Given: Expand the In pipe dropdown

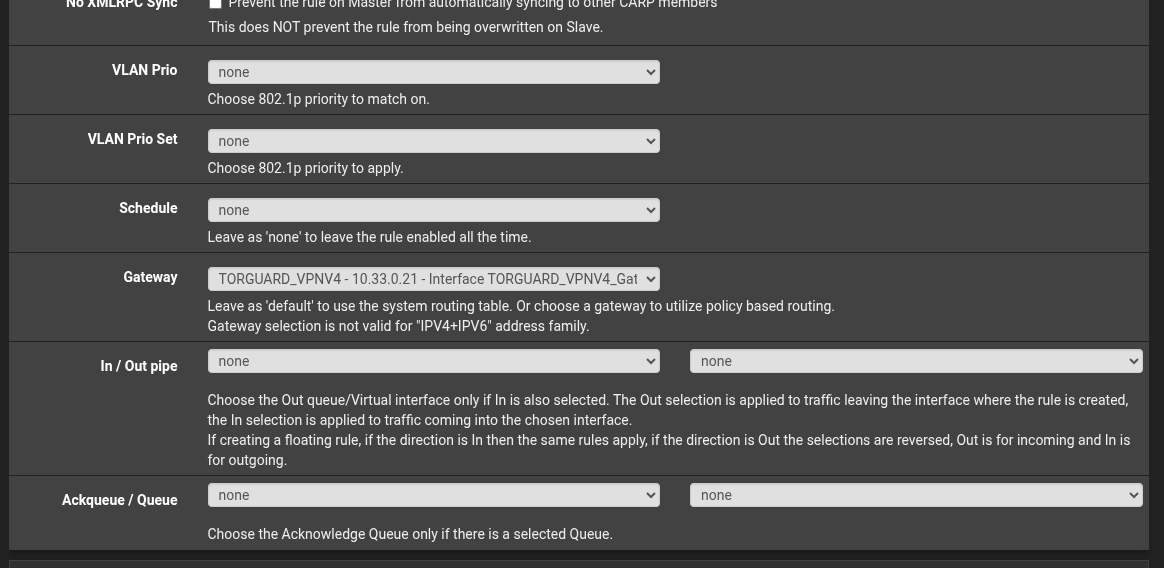Looking at the screenshot, I should point(433,361).
